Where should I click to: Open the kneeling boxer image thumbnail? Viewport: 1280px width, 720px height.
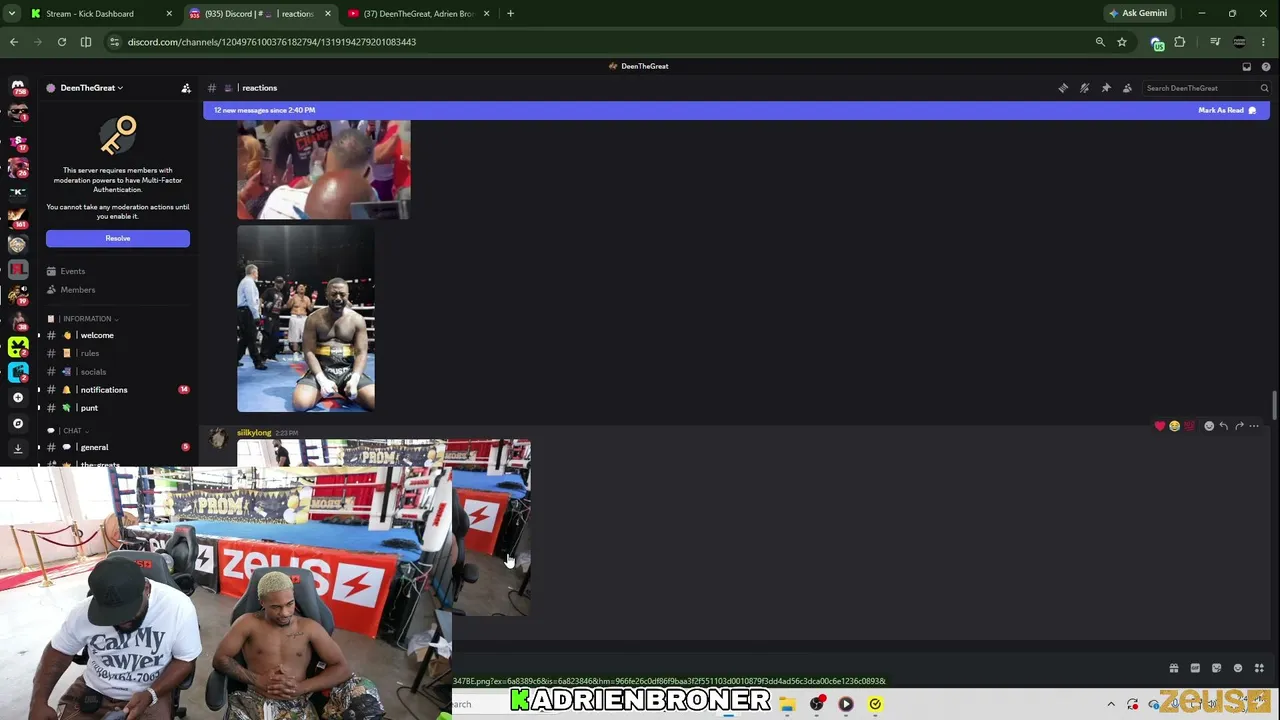(306, 318)
